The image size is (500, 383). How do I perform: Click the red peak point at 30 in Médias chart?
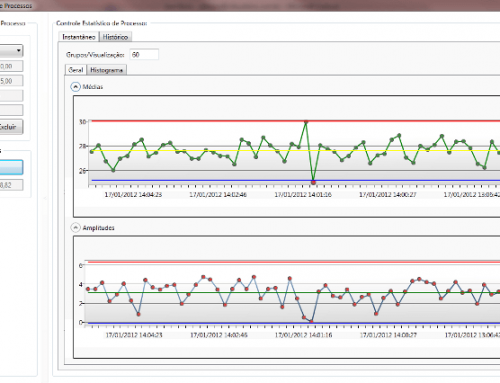306,122
